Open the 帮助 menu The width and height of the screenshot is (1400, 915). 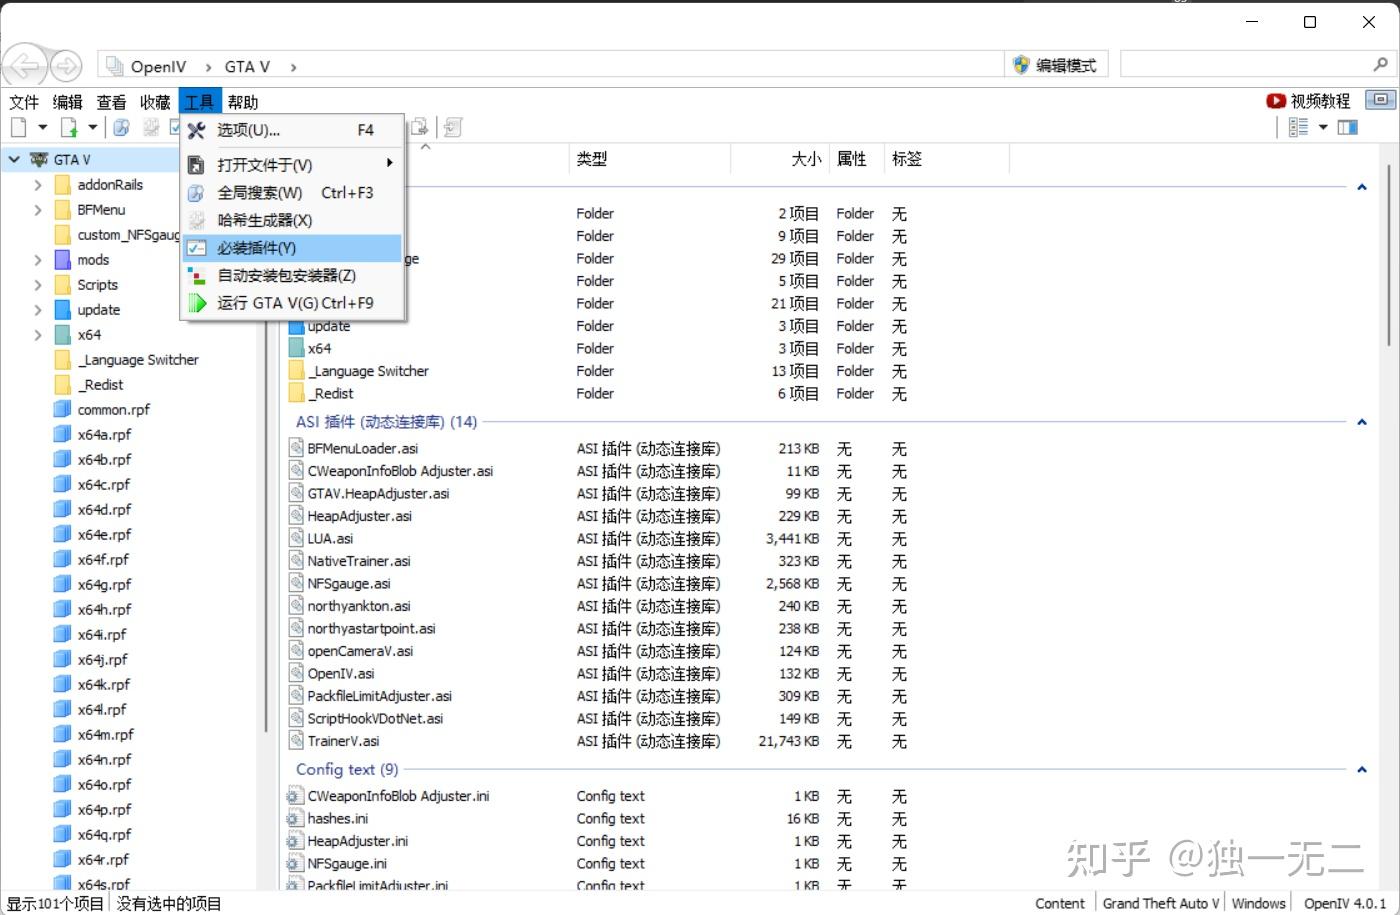(242, 100)
